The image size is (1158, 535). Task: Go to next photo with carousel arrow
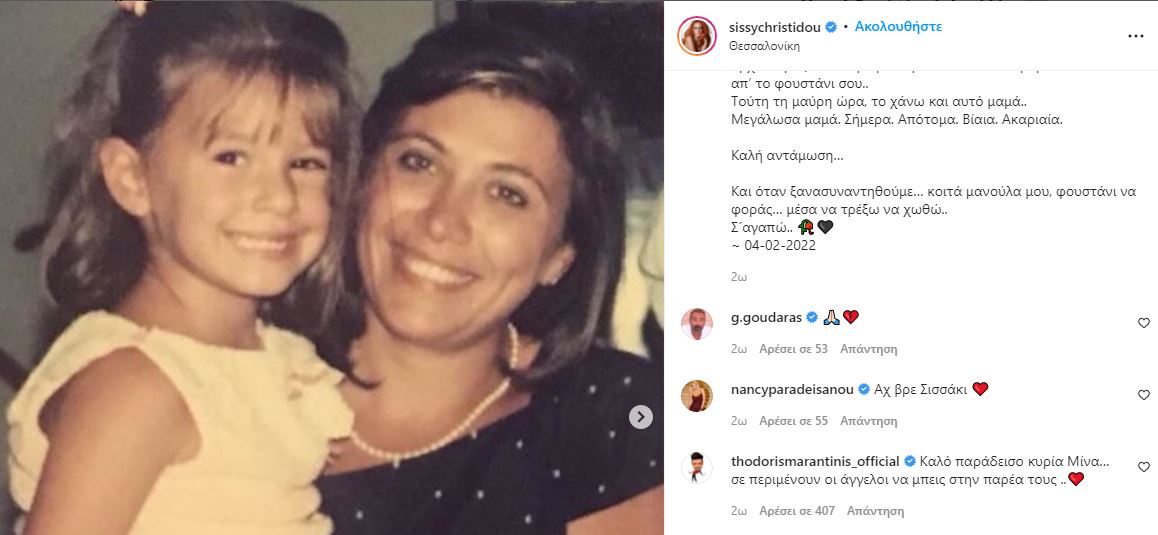[x=641, y=417]
